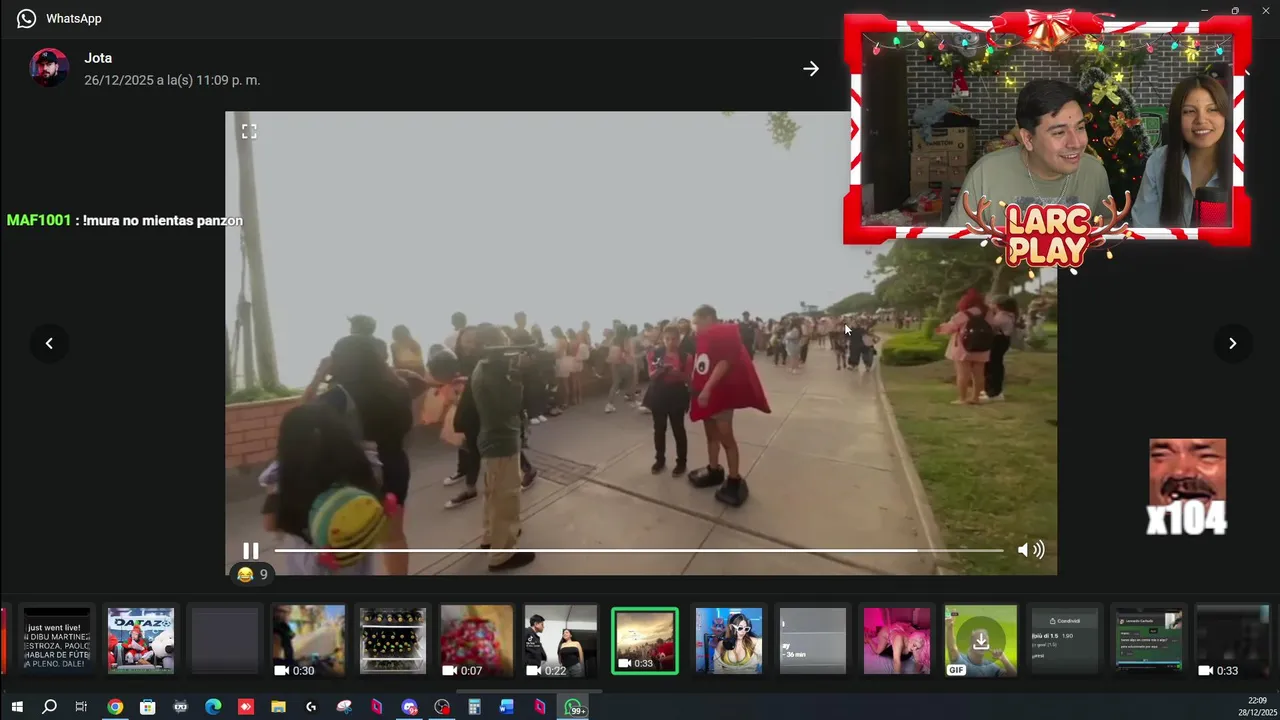The width and height of the screenshot is (1280, 720).
Task: Open the DIBU MARTINEZ text thumbnail
Action: [57, 641]
